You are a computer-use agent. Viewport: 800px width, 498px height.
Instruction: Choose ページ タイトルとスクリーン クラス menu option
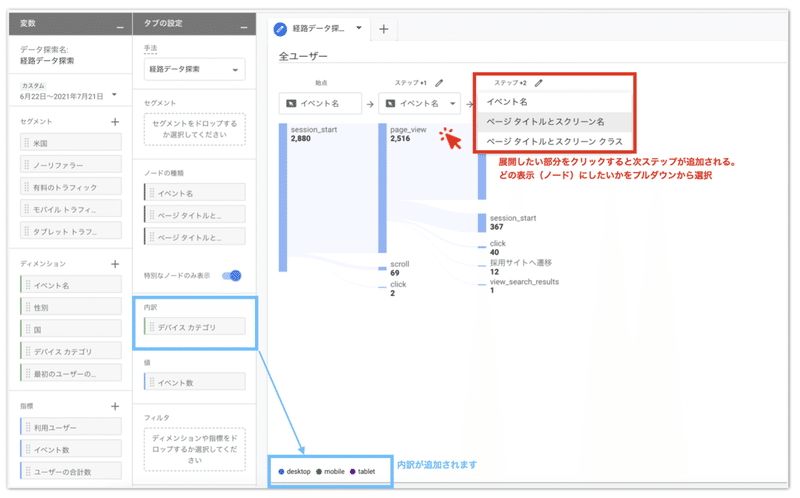point(554,141)
